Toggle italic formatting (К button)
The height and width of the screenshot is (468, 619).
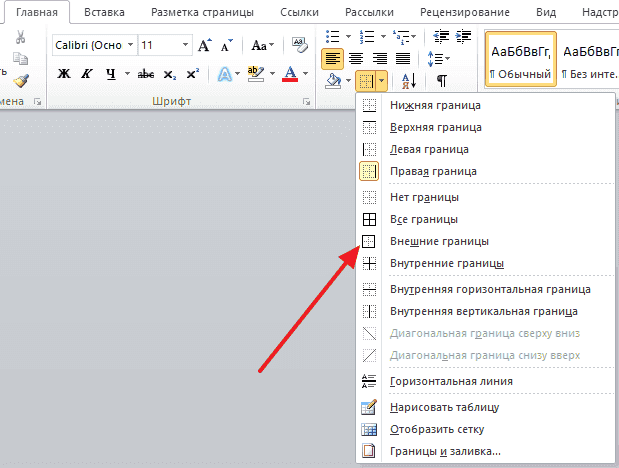[x=87, y=74]
